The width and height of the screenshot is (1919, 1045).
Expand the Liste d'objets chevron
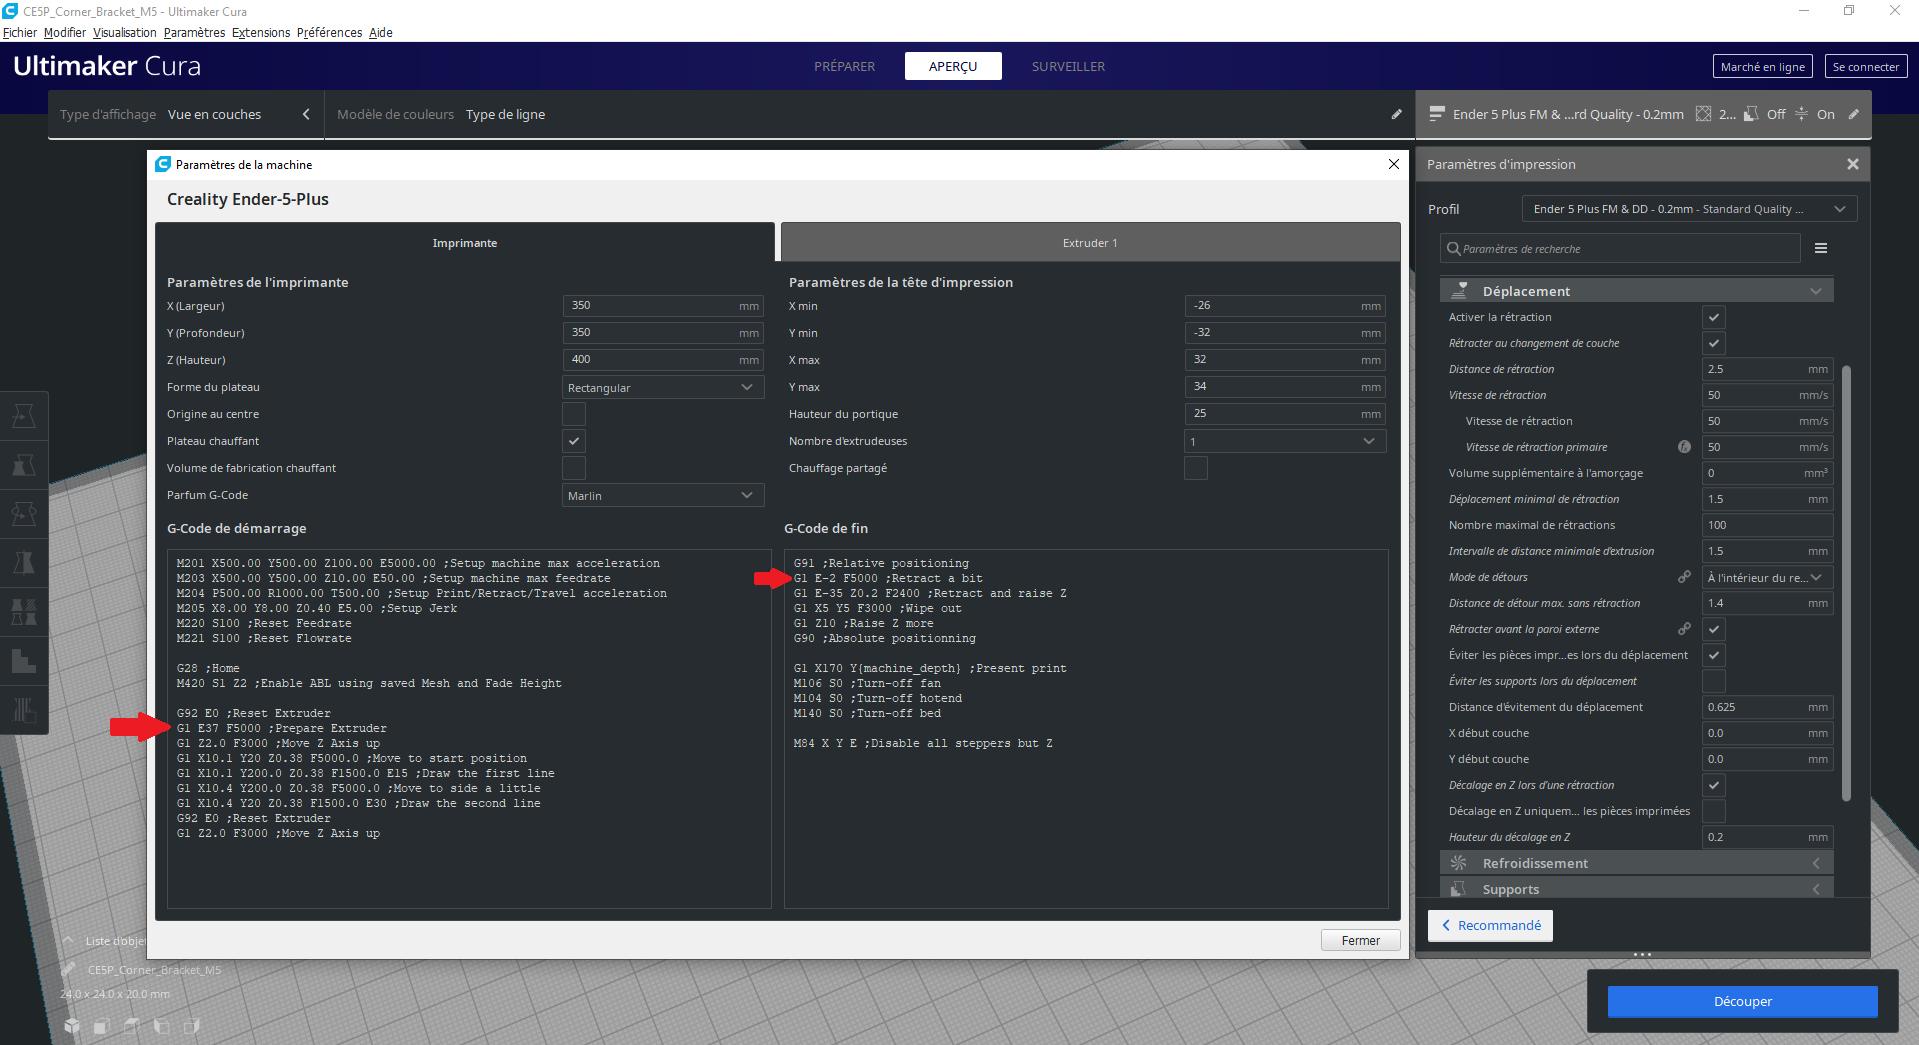(69, 941)
